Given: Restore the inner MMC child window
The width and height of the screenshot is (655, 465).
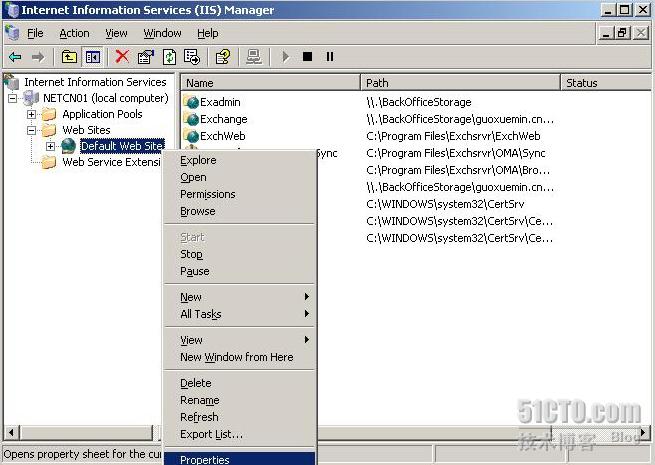Looking at the screenshot, I should (622, 33).
